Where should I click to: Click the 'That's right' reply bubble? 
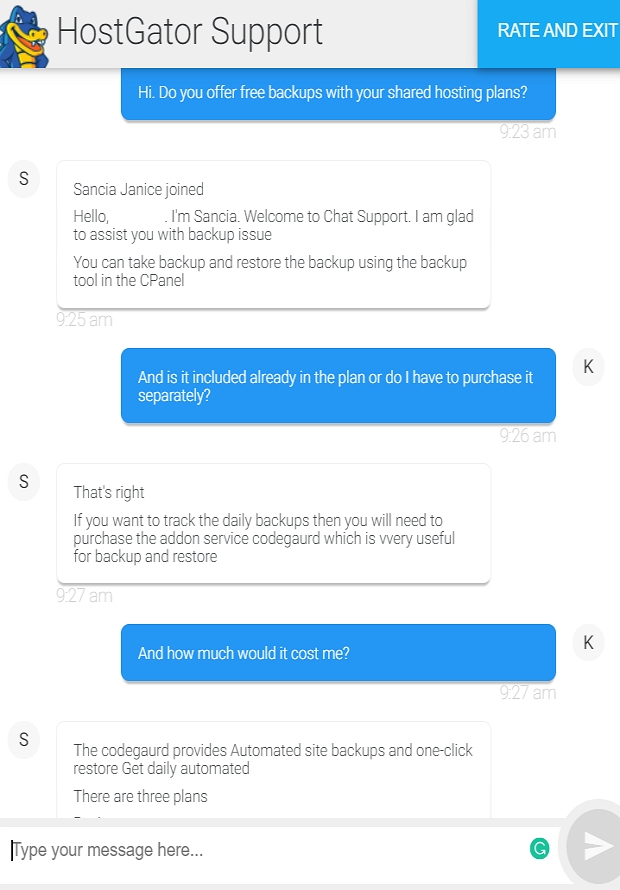pyautogui.click(x=274, y=523)
